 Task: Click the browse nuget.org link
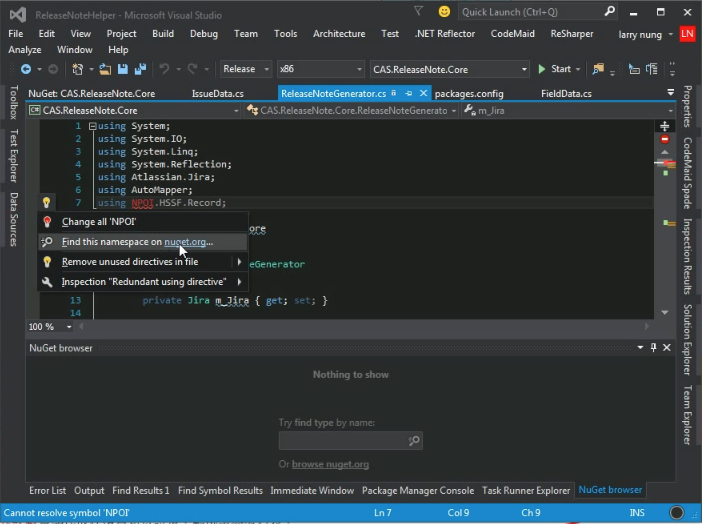pos(330,464)
